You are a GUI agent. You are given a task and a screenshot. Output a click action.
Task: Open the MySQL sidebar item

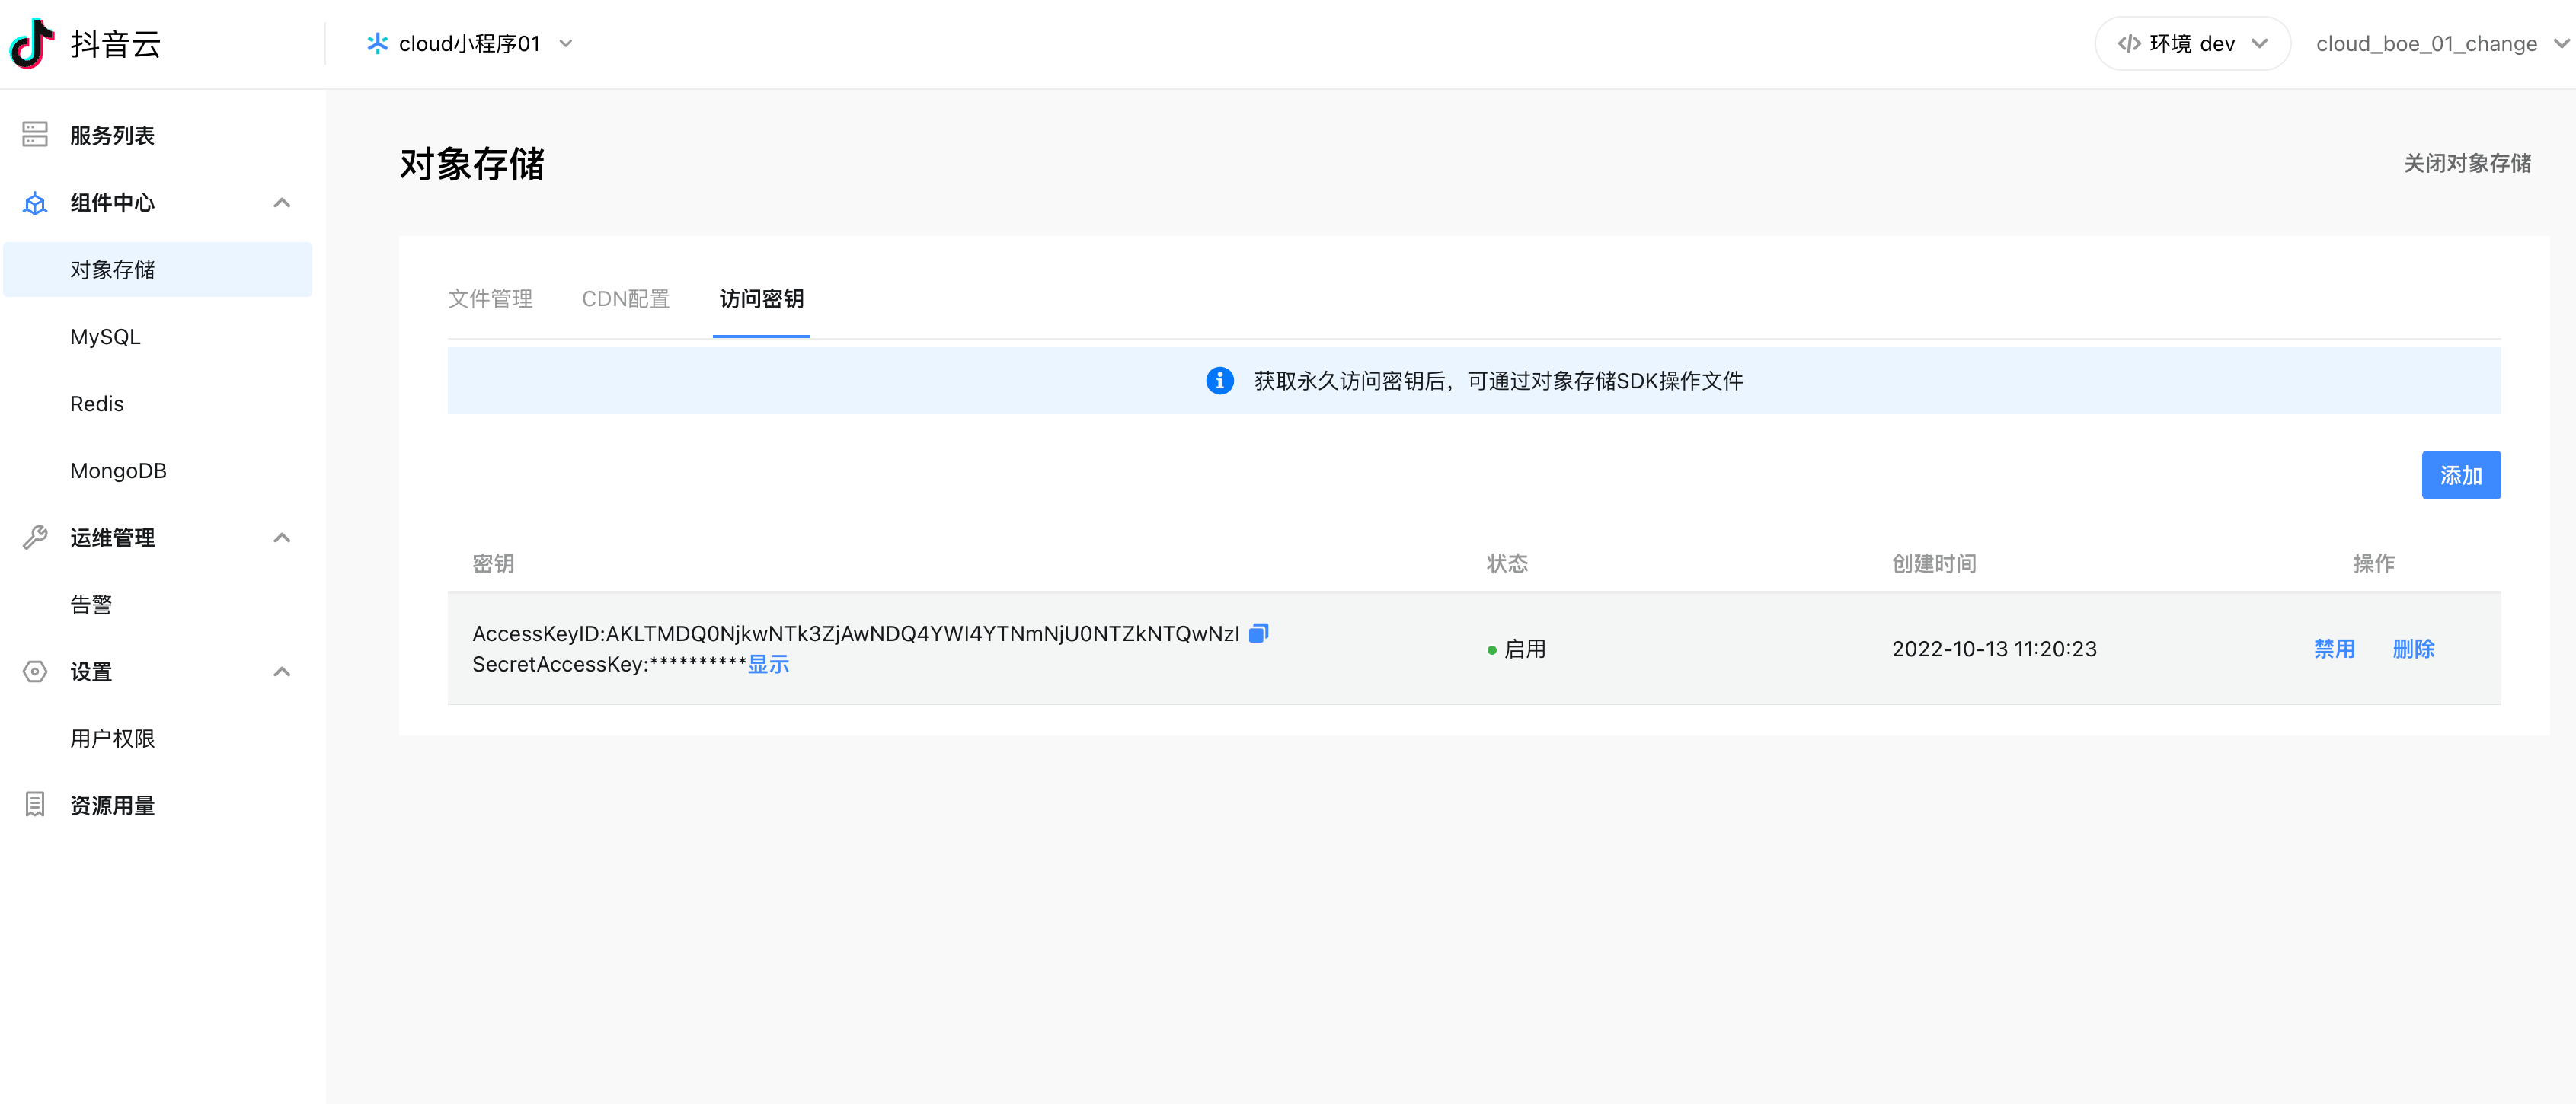105,337
